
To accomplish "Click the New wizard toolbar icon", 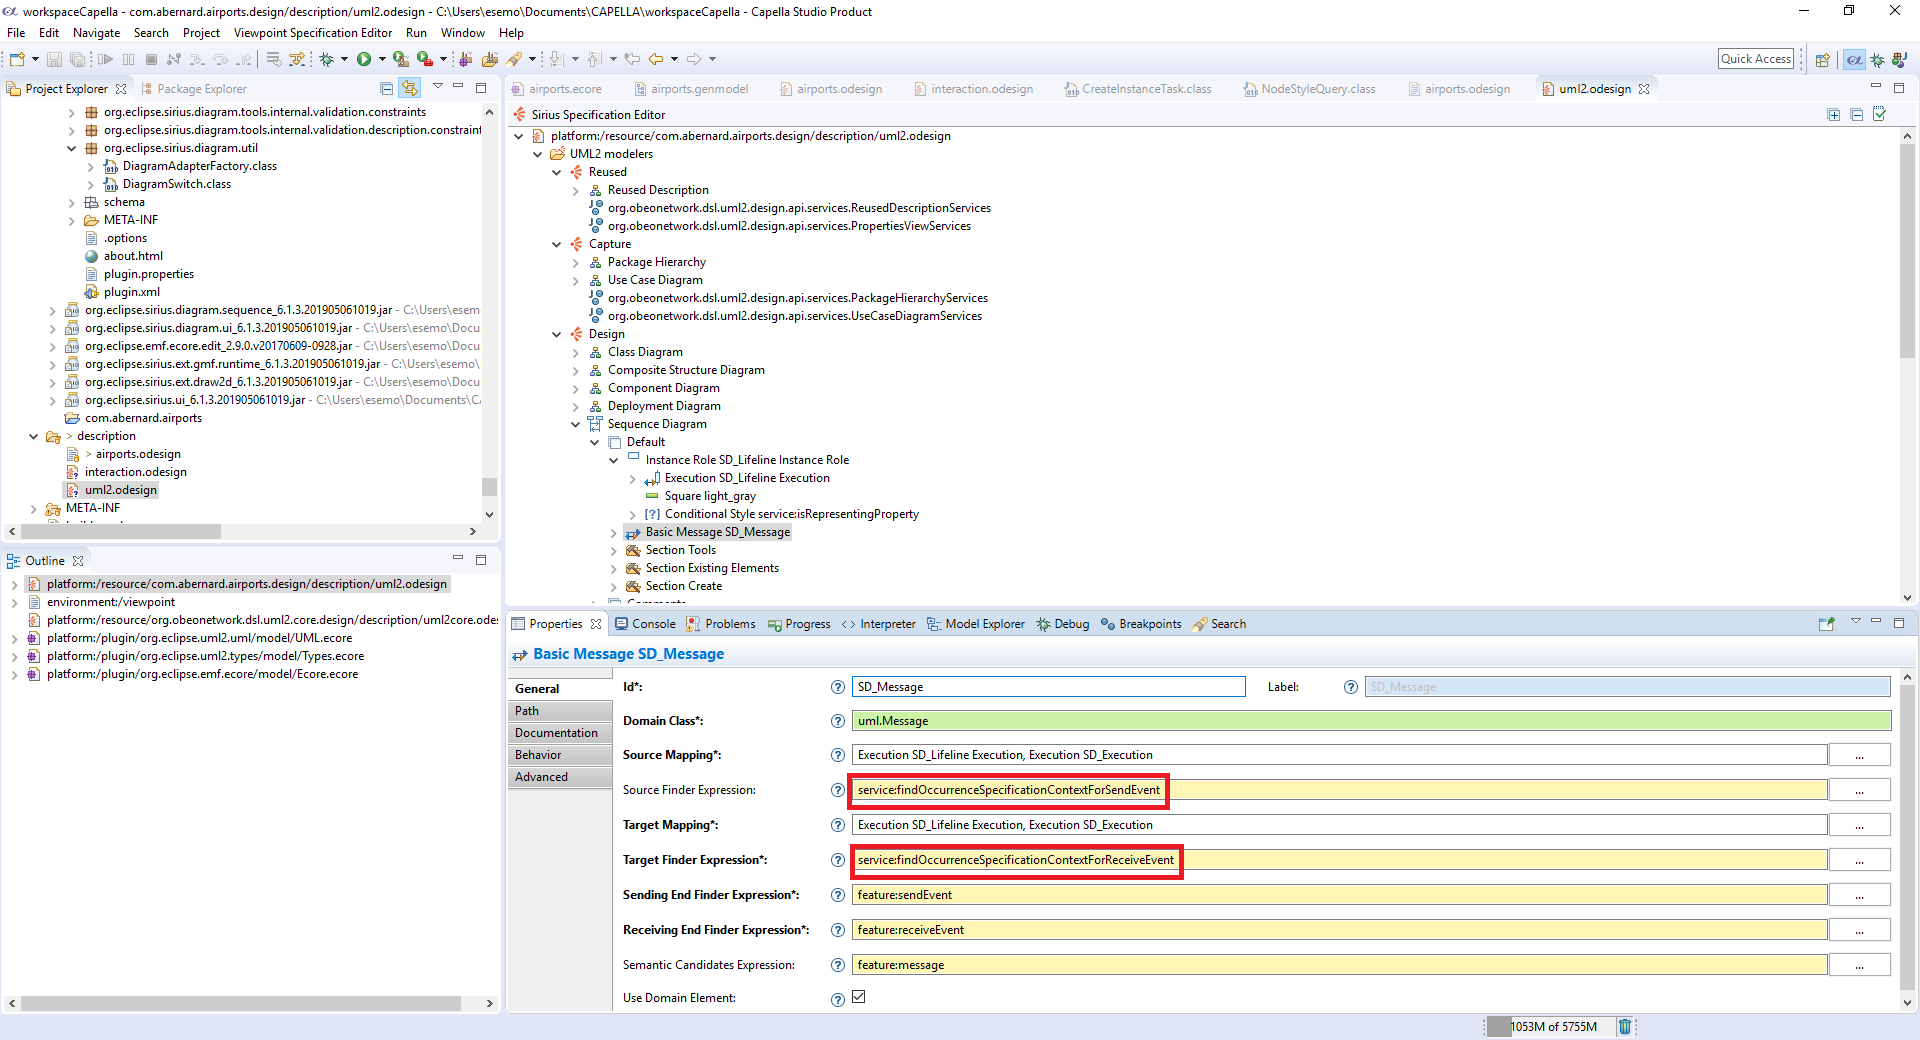I will pyautogui.click(x=17, y=59).
